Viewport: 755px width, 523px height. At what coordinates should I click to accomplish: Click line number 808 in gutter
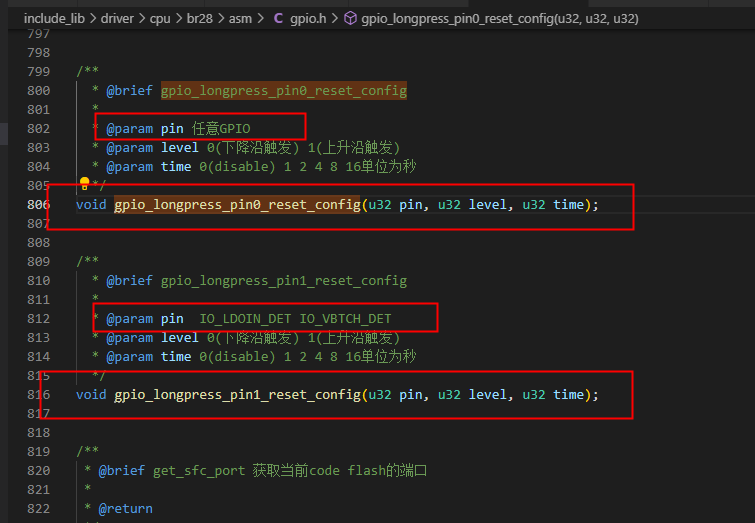tap(39, 243)
